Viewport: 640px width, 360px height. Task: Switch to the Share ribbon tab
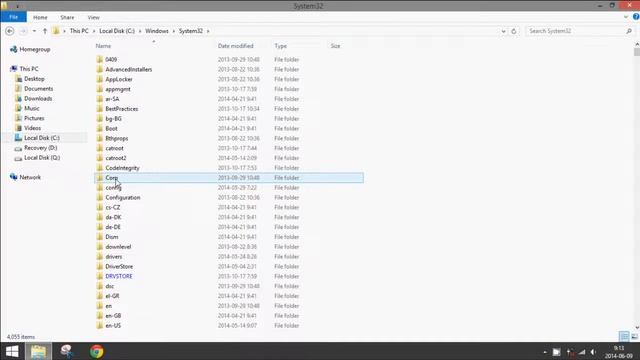(67, 17)
